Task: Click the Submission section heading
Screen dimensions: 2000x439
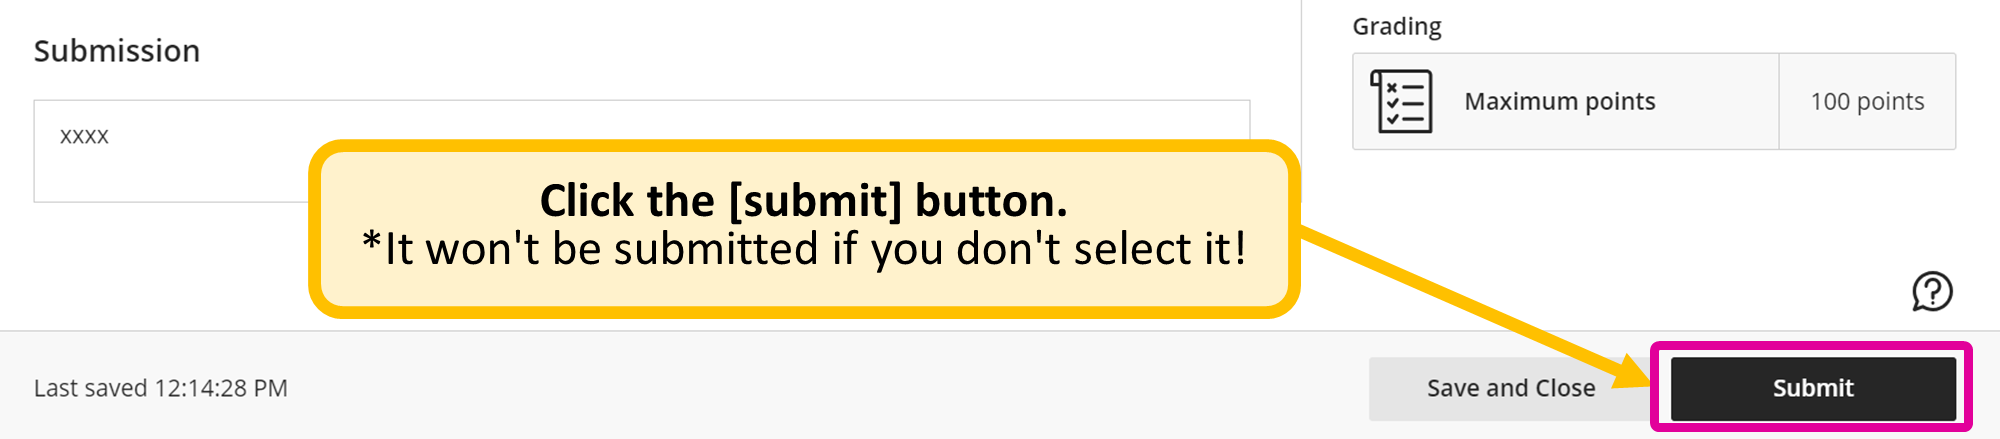Action: [117, 51]
